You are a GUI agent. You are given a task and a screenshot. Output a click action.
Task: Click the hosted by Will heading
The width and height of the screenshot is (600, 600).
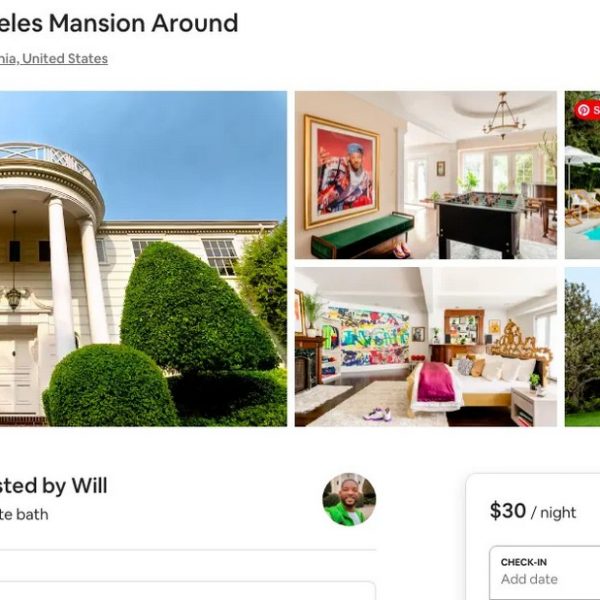[x=54, y=486]
